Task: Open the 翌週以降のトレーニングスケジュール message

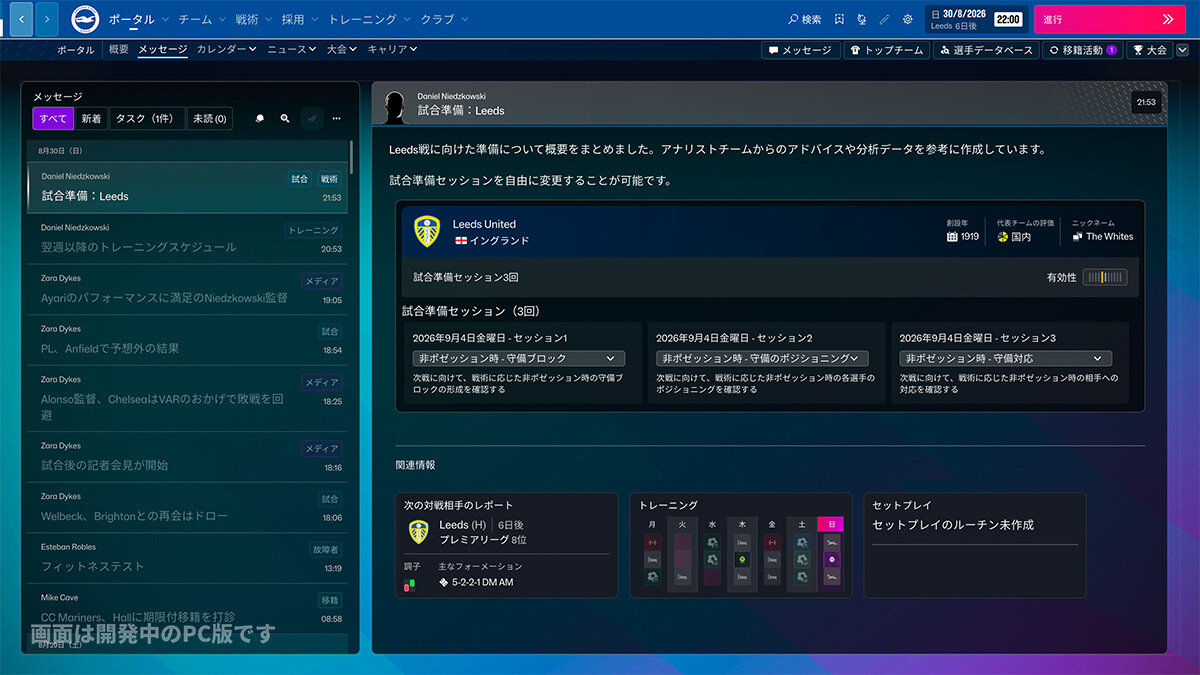Action: click(x=189, y=238)
